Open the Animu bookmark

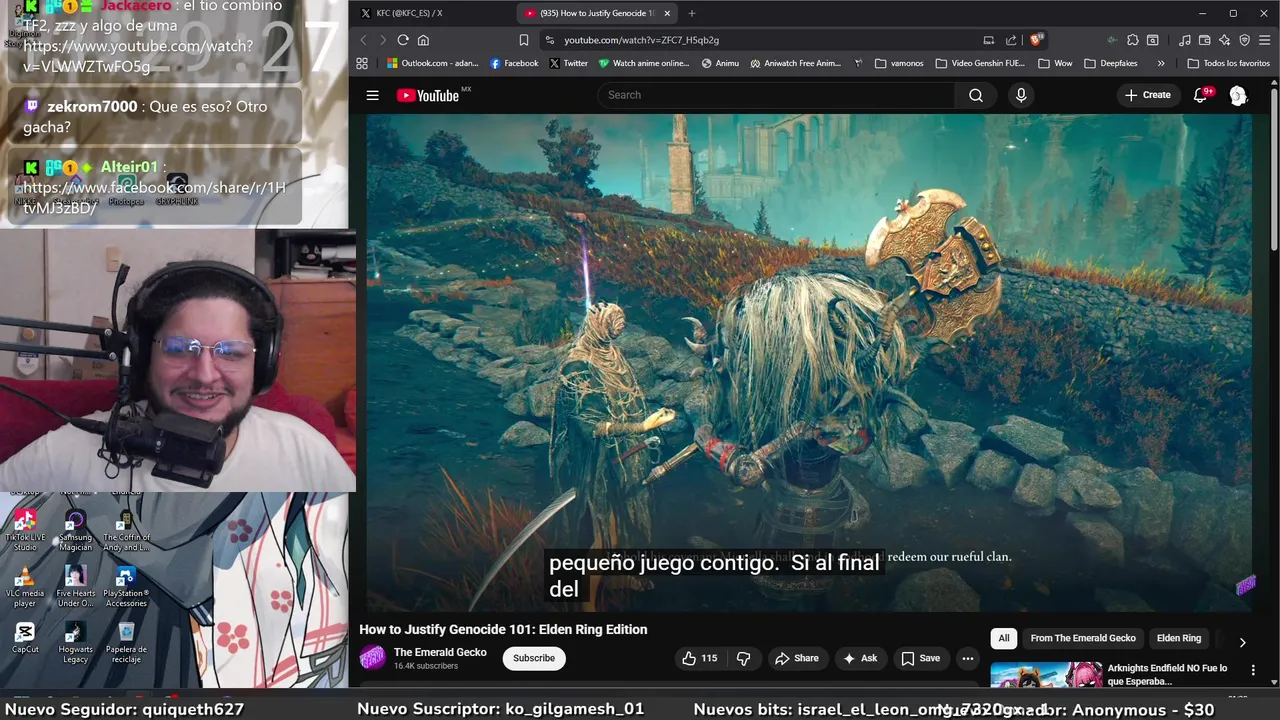720,63
